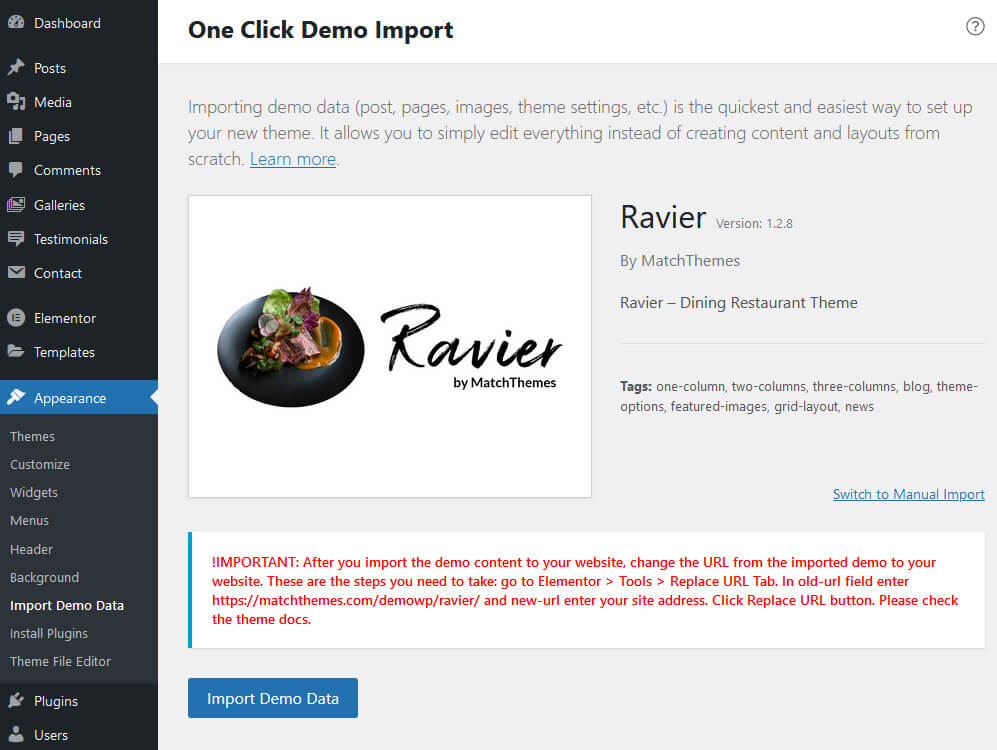This screenshot has height=750, width=997.
Task: Click the Dashboard gauge icon
Action: click(x=16, y=23)
